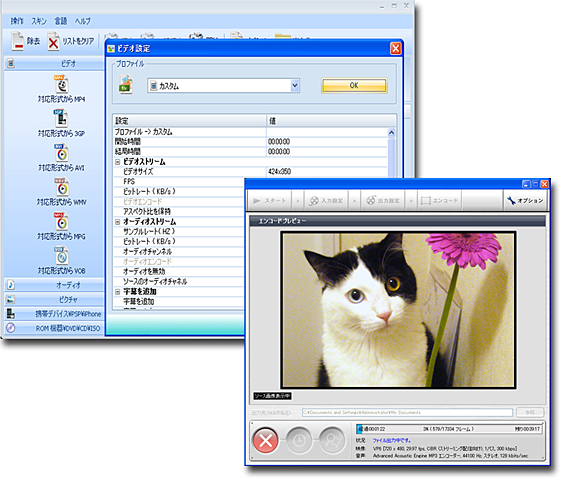
Task: Click the 値 column header
Action: [331, 121]
